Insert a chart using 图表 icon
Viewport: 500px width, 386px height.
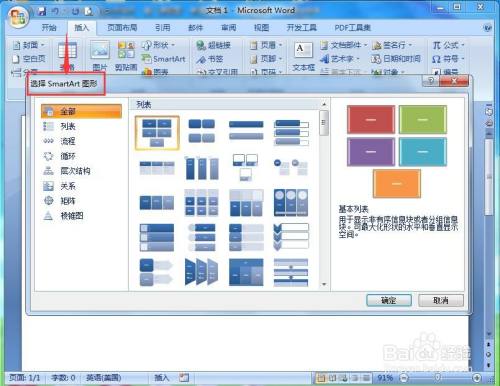click(x=155, y=71)
